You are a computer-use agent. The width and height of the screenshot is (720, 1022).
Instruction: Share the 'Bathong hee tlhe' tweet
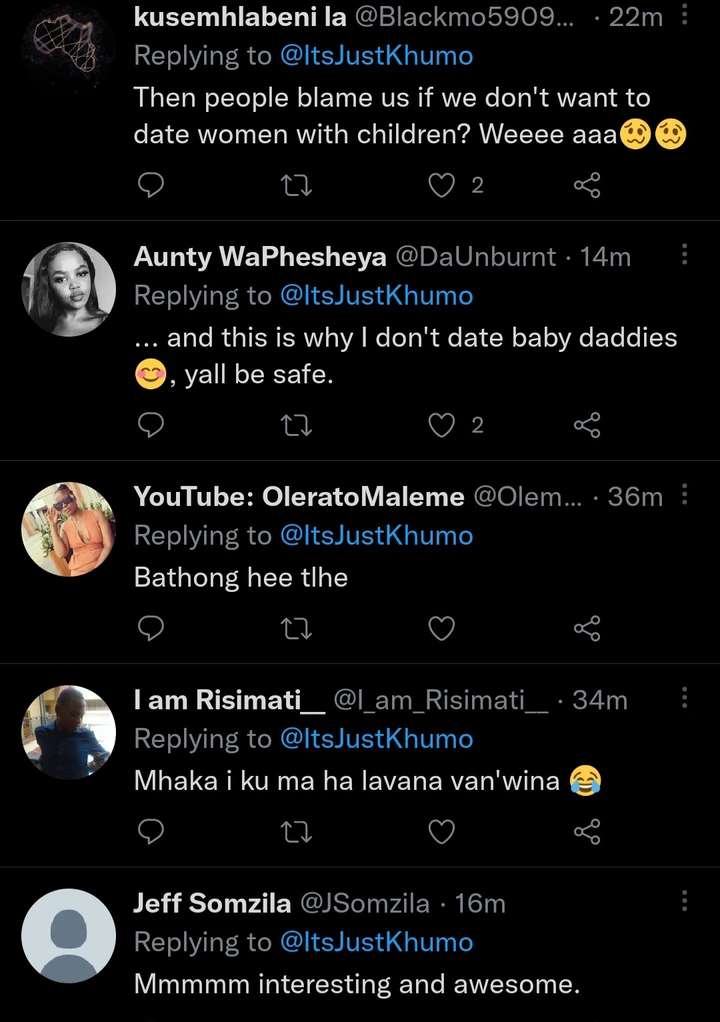tap(587, 628)
